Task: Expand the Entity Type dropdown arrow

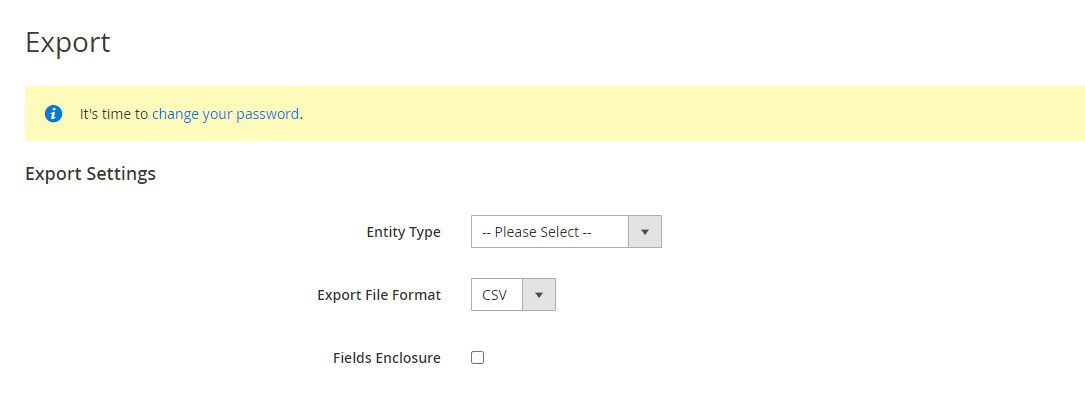Action: pyautogui.click(x=645, y=232)
